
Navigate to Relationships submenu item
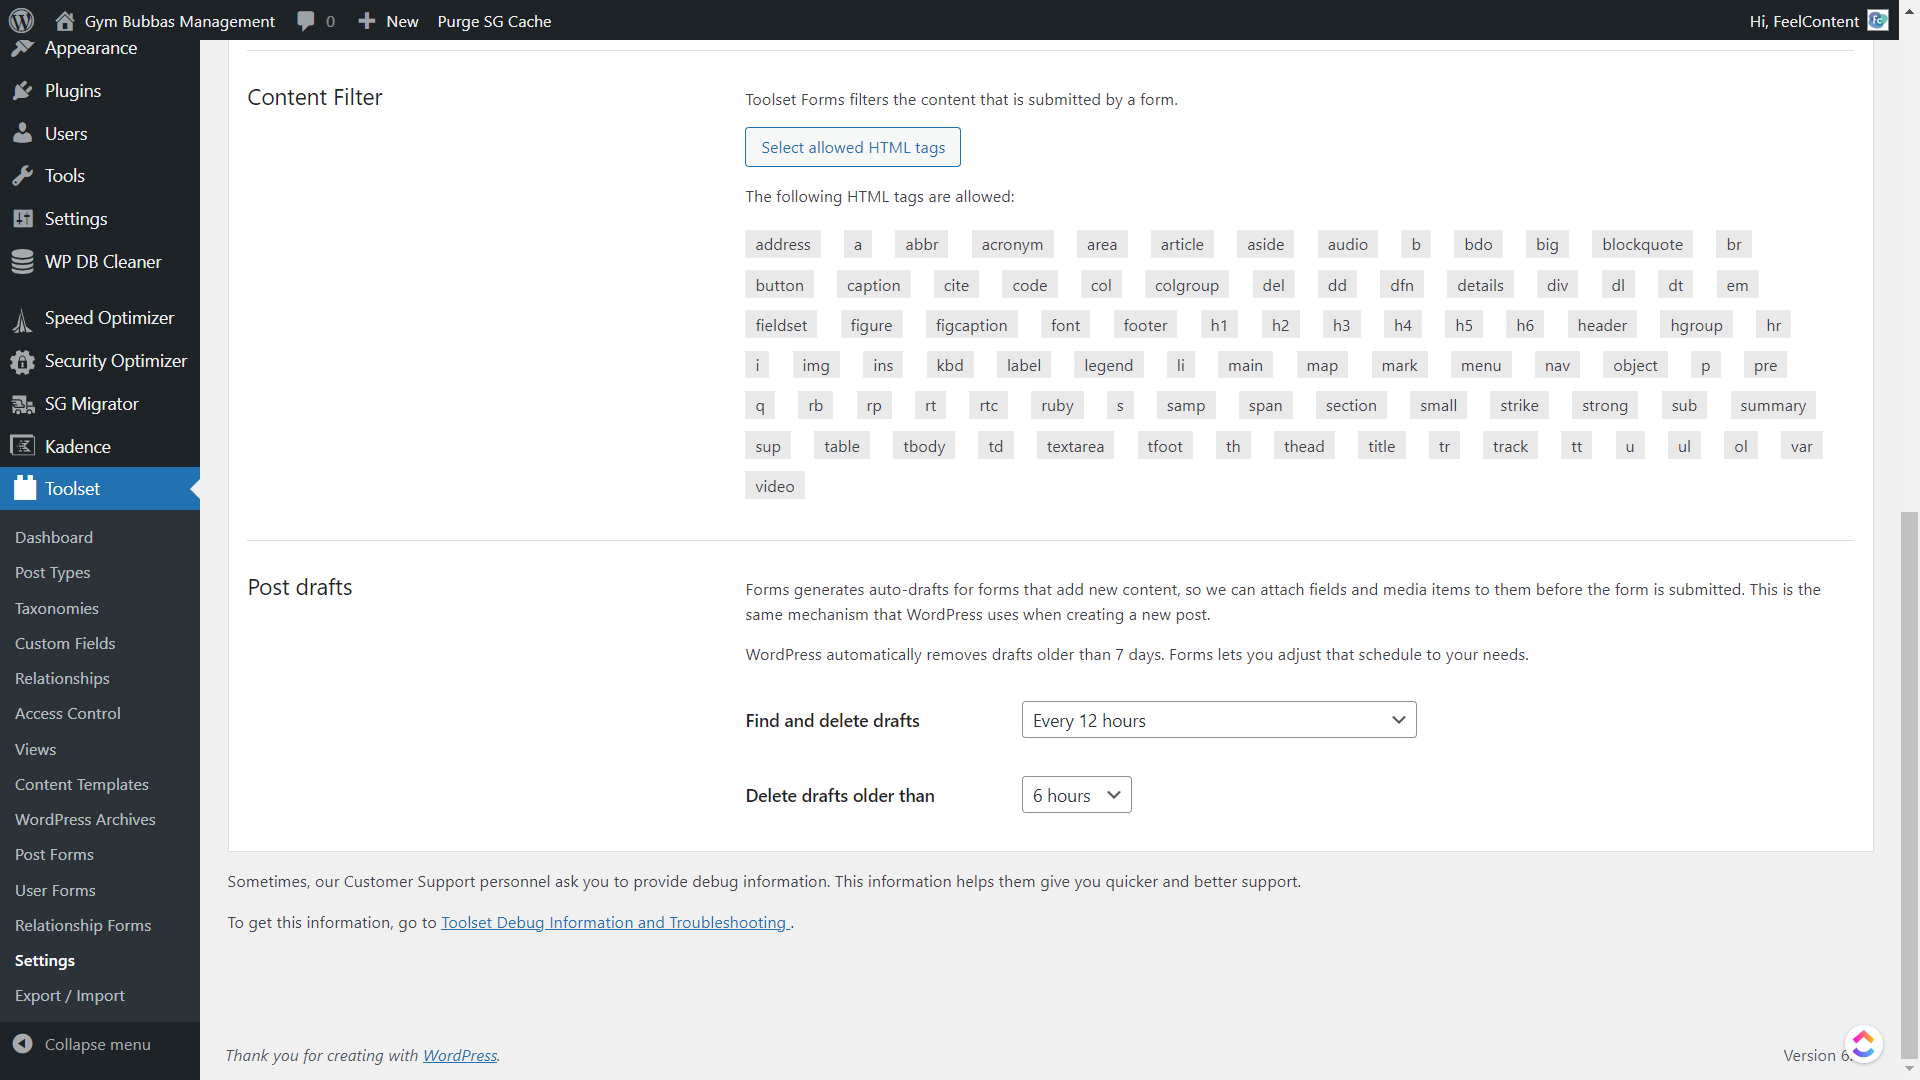(62, 678)
